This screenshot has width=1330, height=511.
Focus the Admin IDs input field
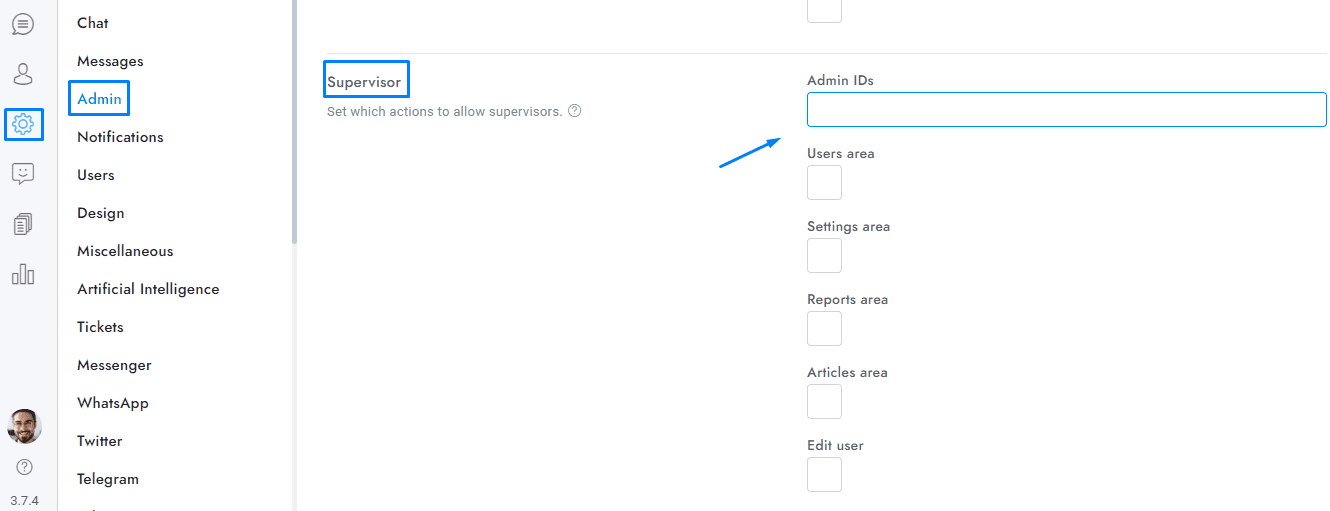point(1066,110)
